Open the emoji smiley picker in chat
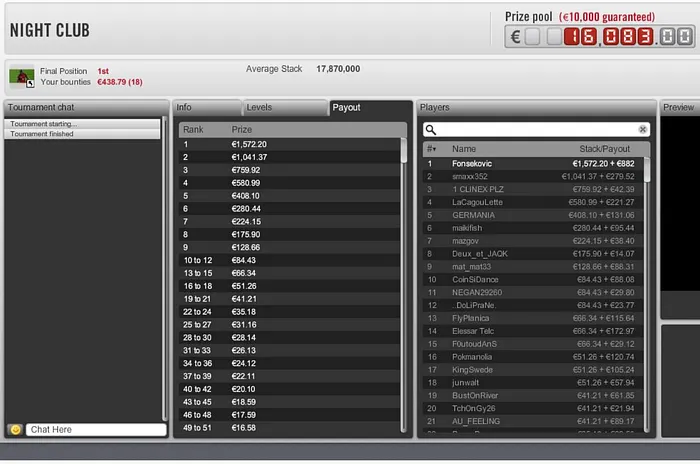The width and height of the screenshot is (700, 464). (15, 429)
